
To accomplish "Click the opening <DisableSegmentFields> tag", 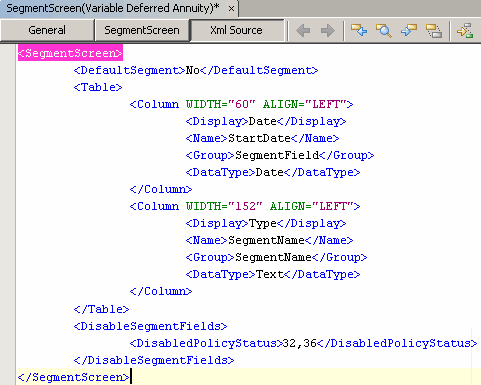I will point(150,326).
